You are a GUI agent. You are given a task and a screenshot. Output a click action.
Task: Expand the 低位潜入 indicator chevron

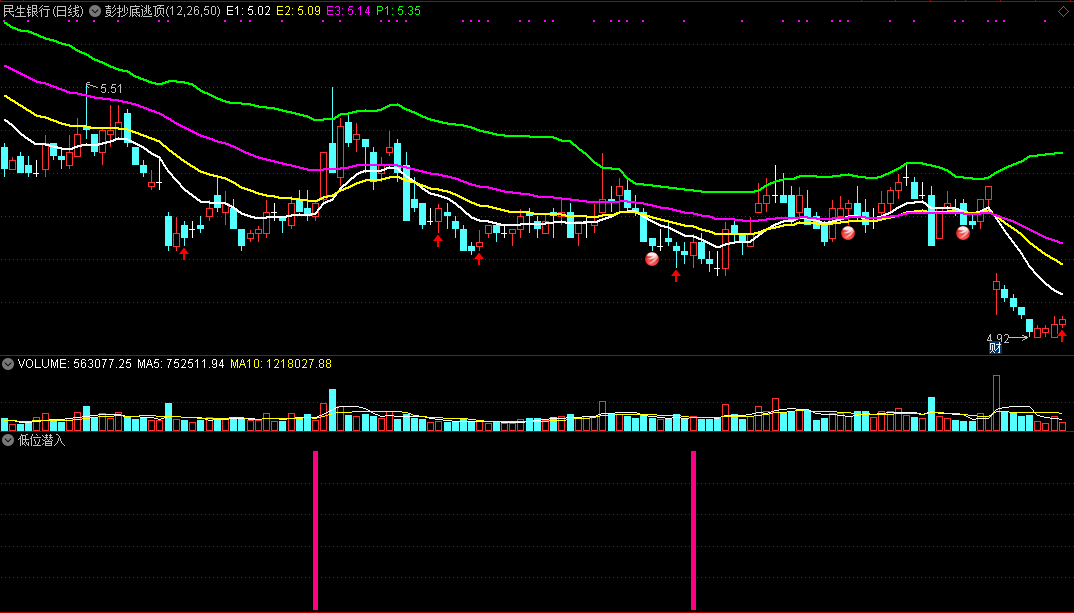8,440
